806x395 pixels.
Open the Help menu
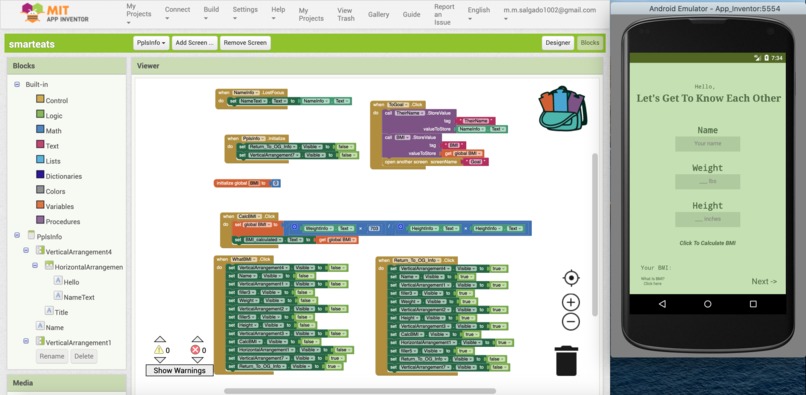[278, 13]
